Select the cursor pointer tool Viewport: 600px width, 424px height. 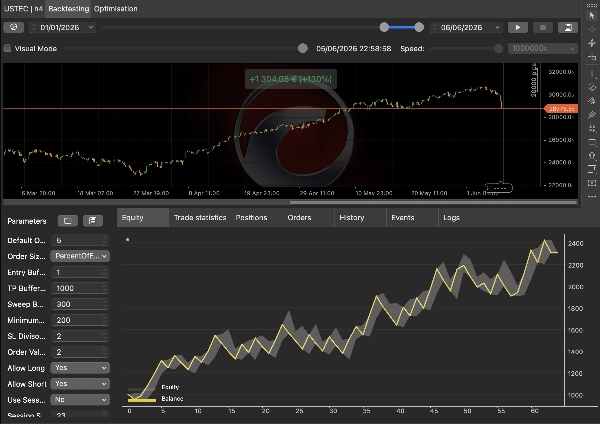[592, 15]
